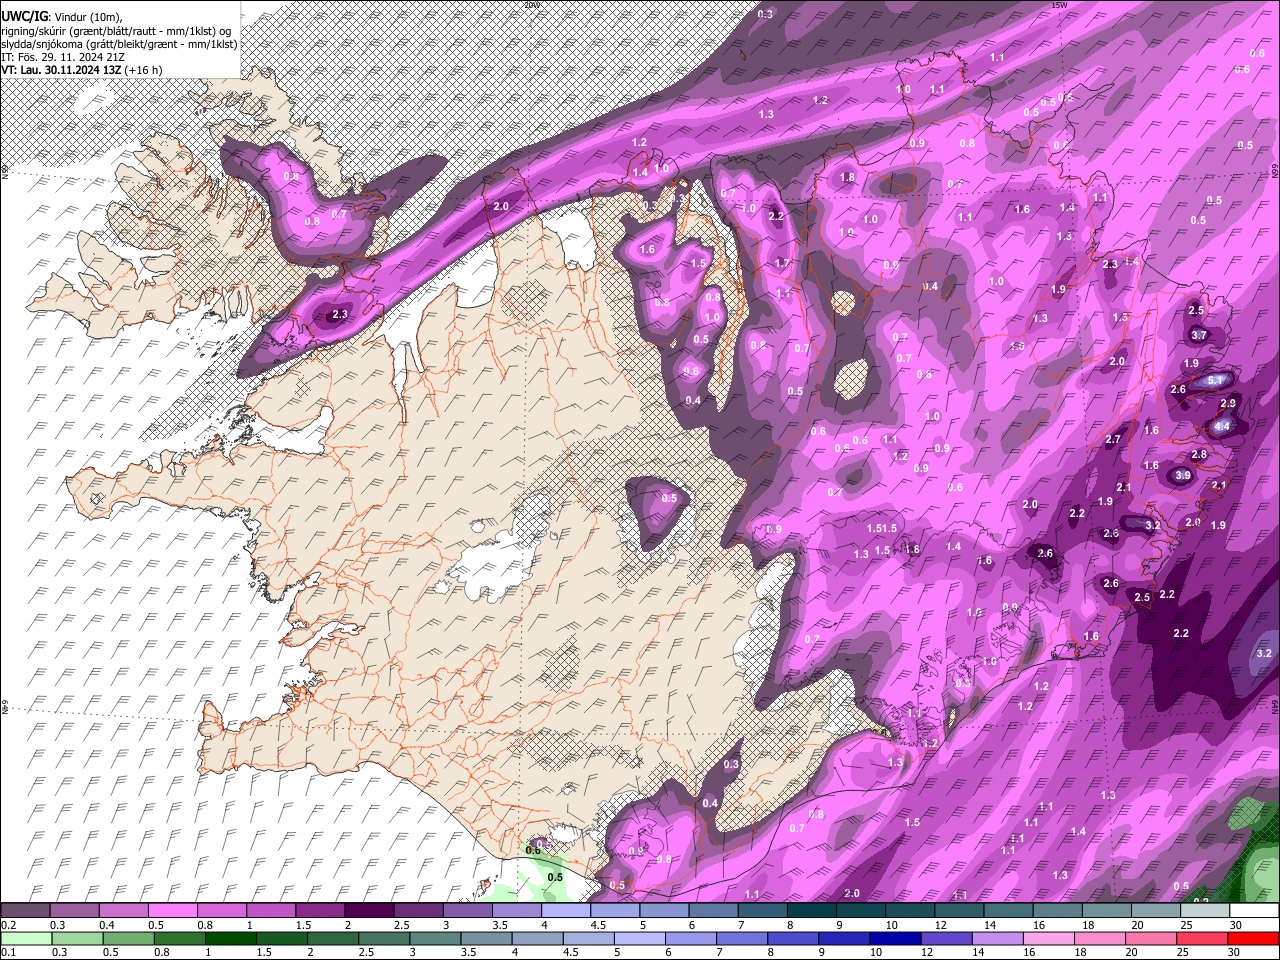Click the 25 label in the lower legend row

click(1185, 952)
